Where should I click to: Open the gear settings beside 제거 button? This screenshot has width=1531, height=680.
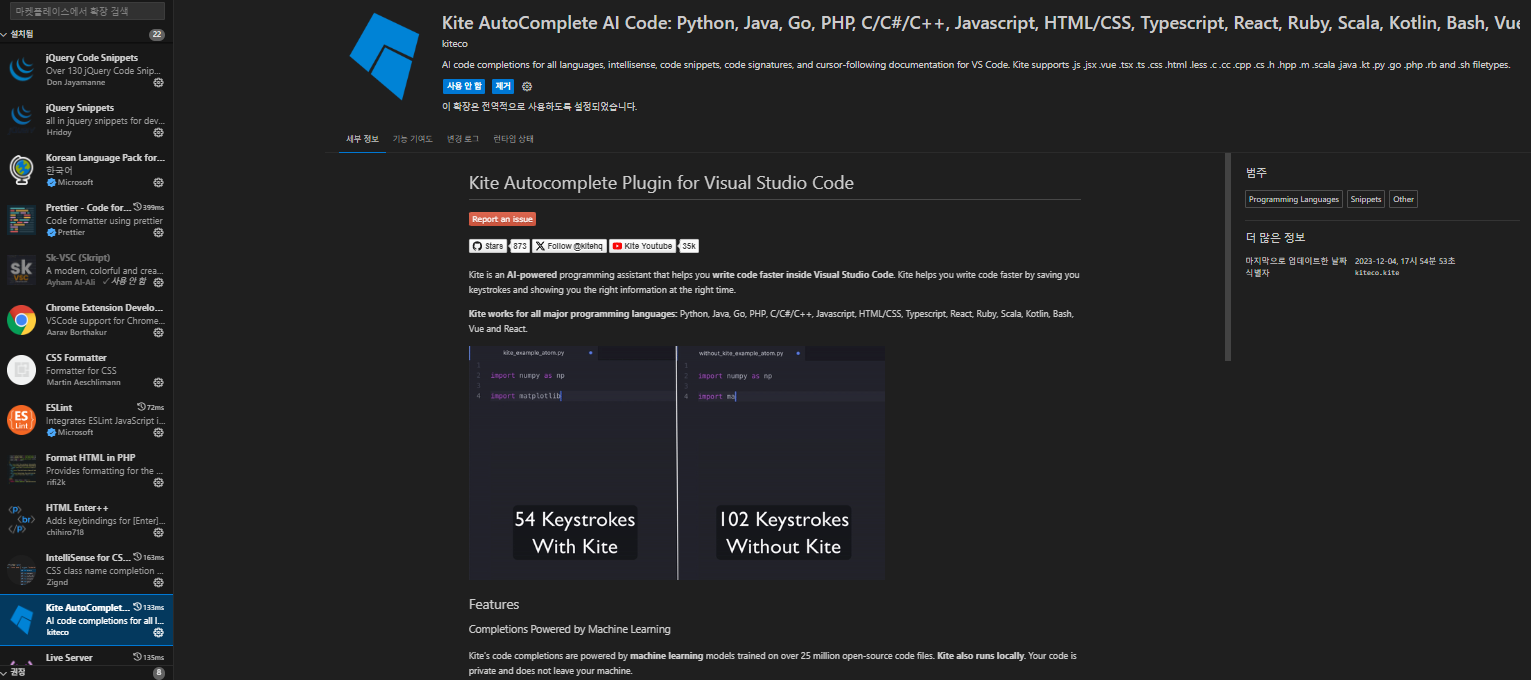527,87
